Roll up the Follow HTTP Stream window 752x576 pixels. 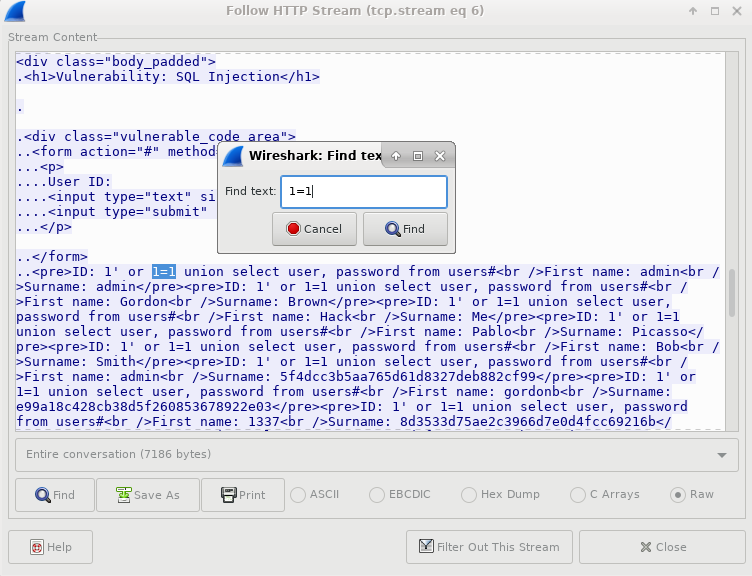tap(693, 11)
